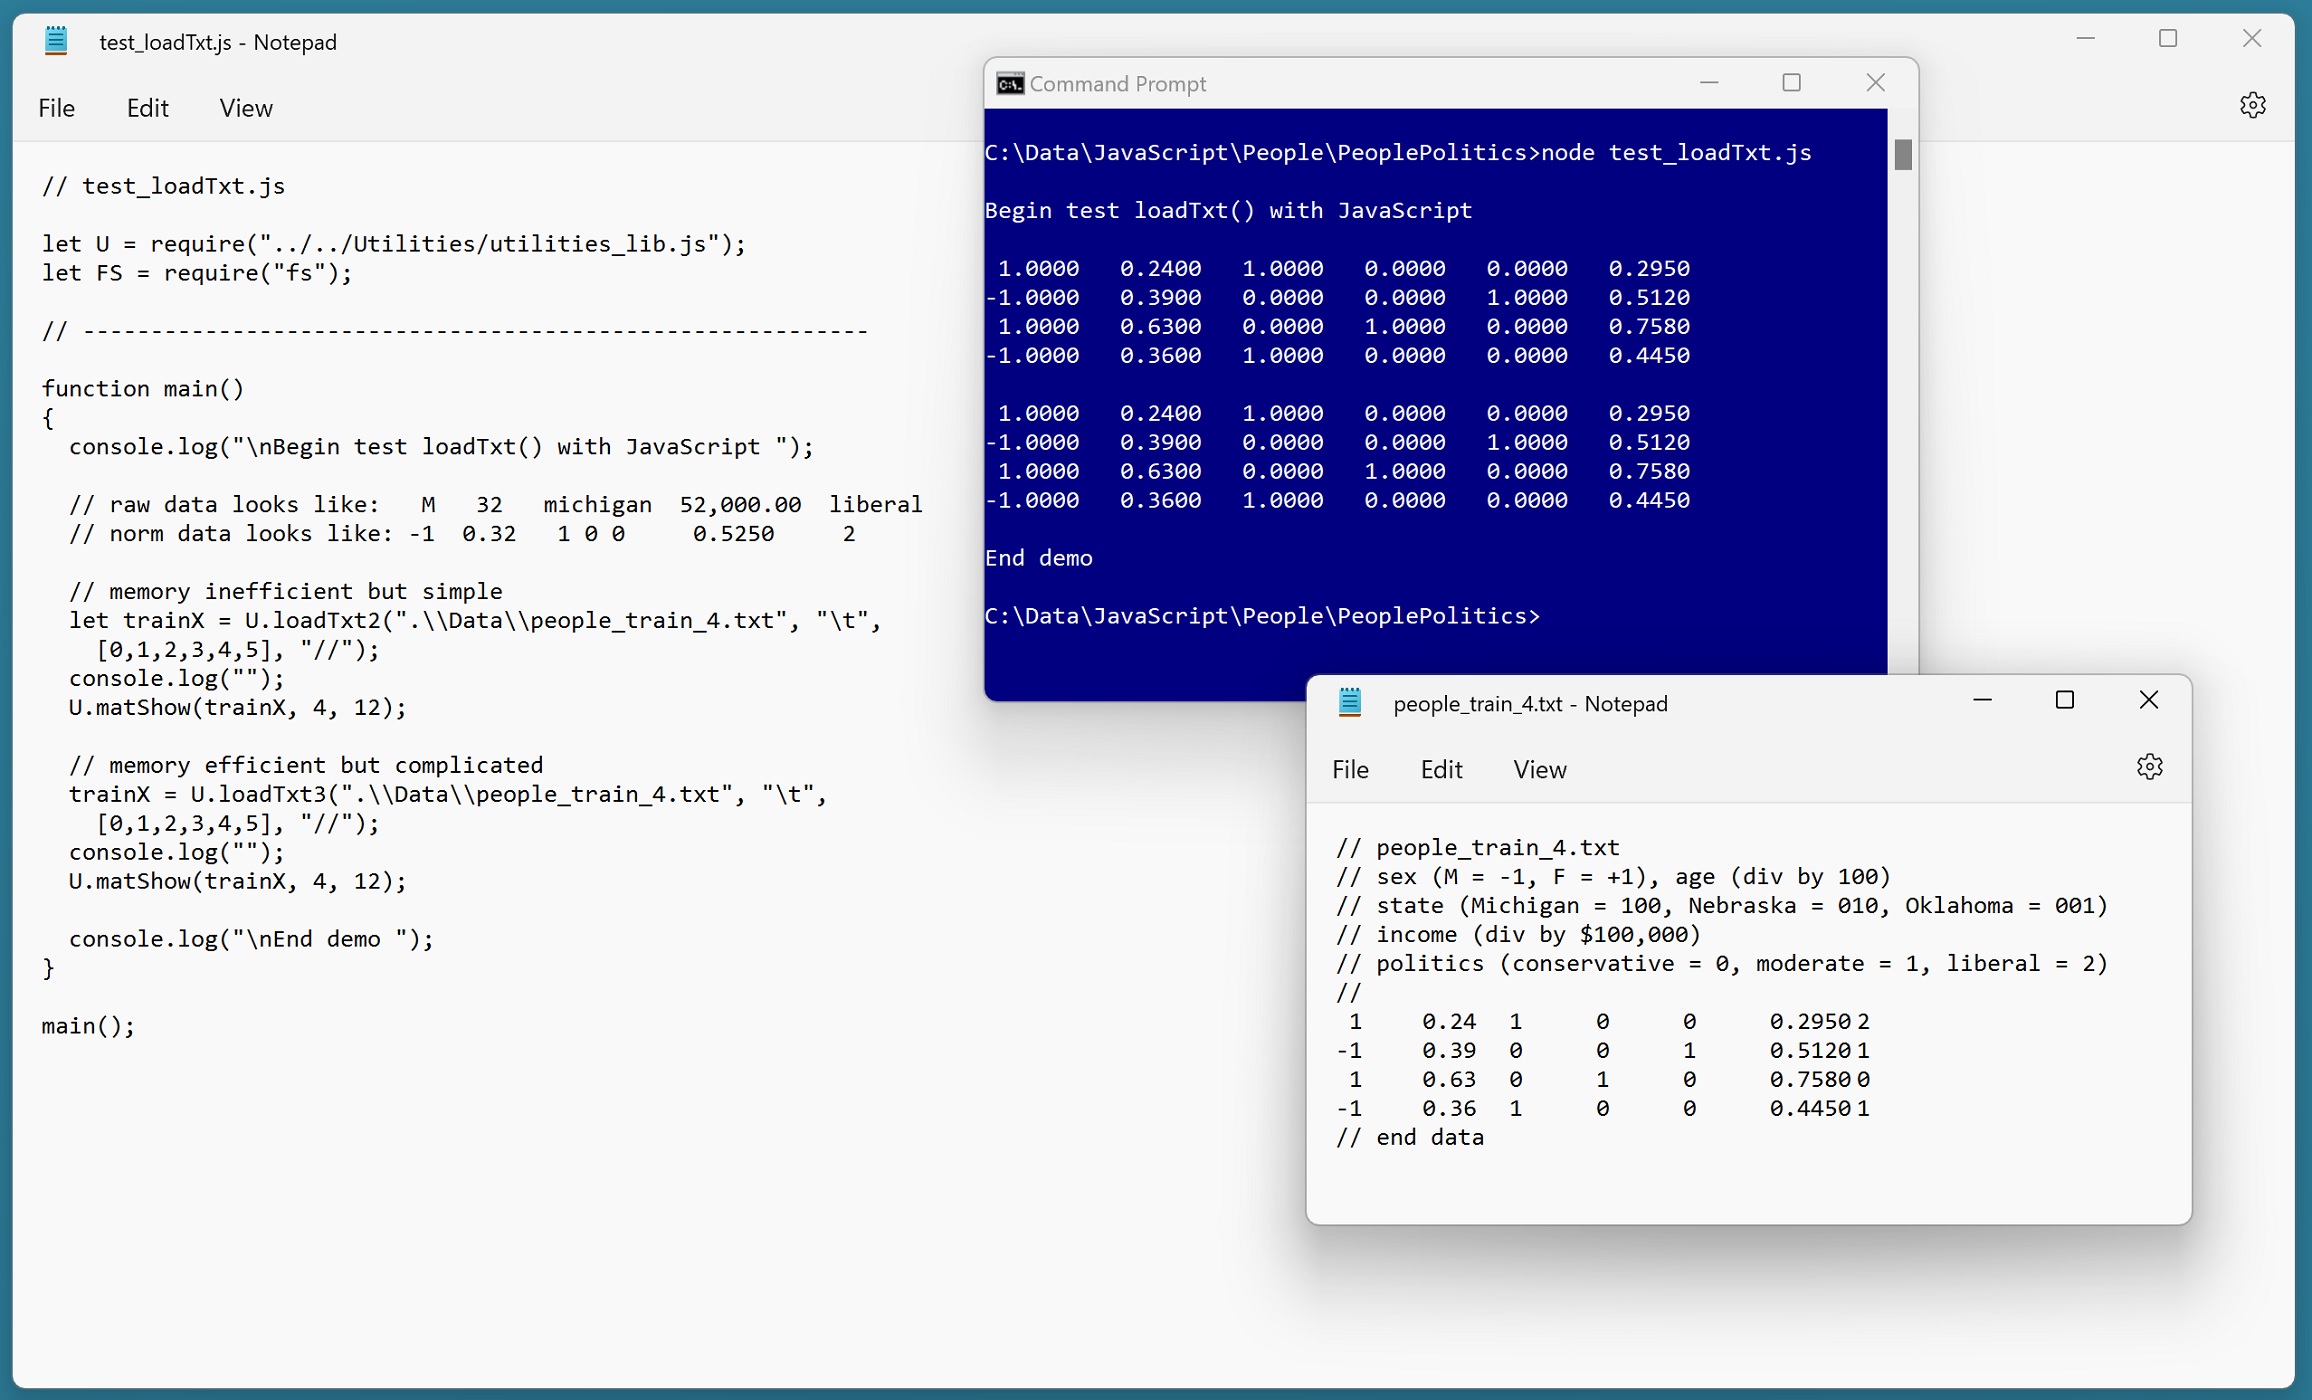Maximize the people_train_4.txt Notepad window
Viewport: 2312px width, 1400px height.
(2064, 701)
